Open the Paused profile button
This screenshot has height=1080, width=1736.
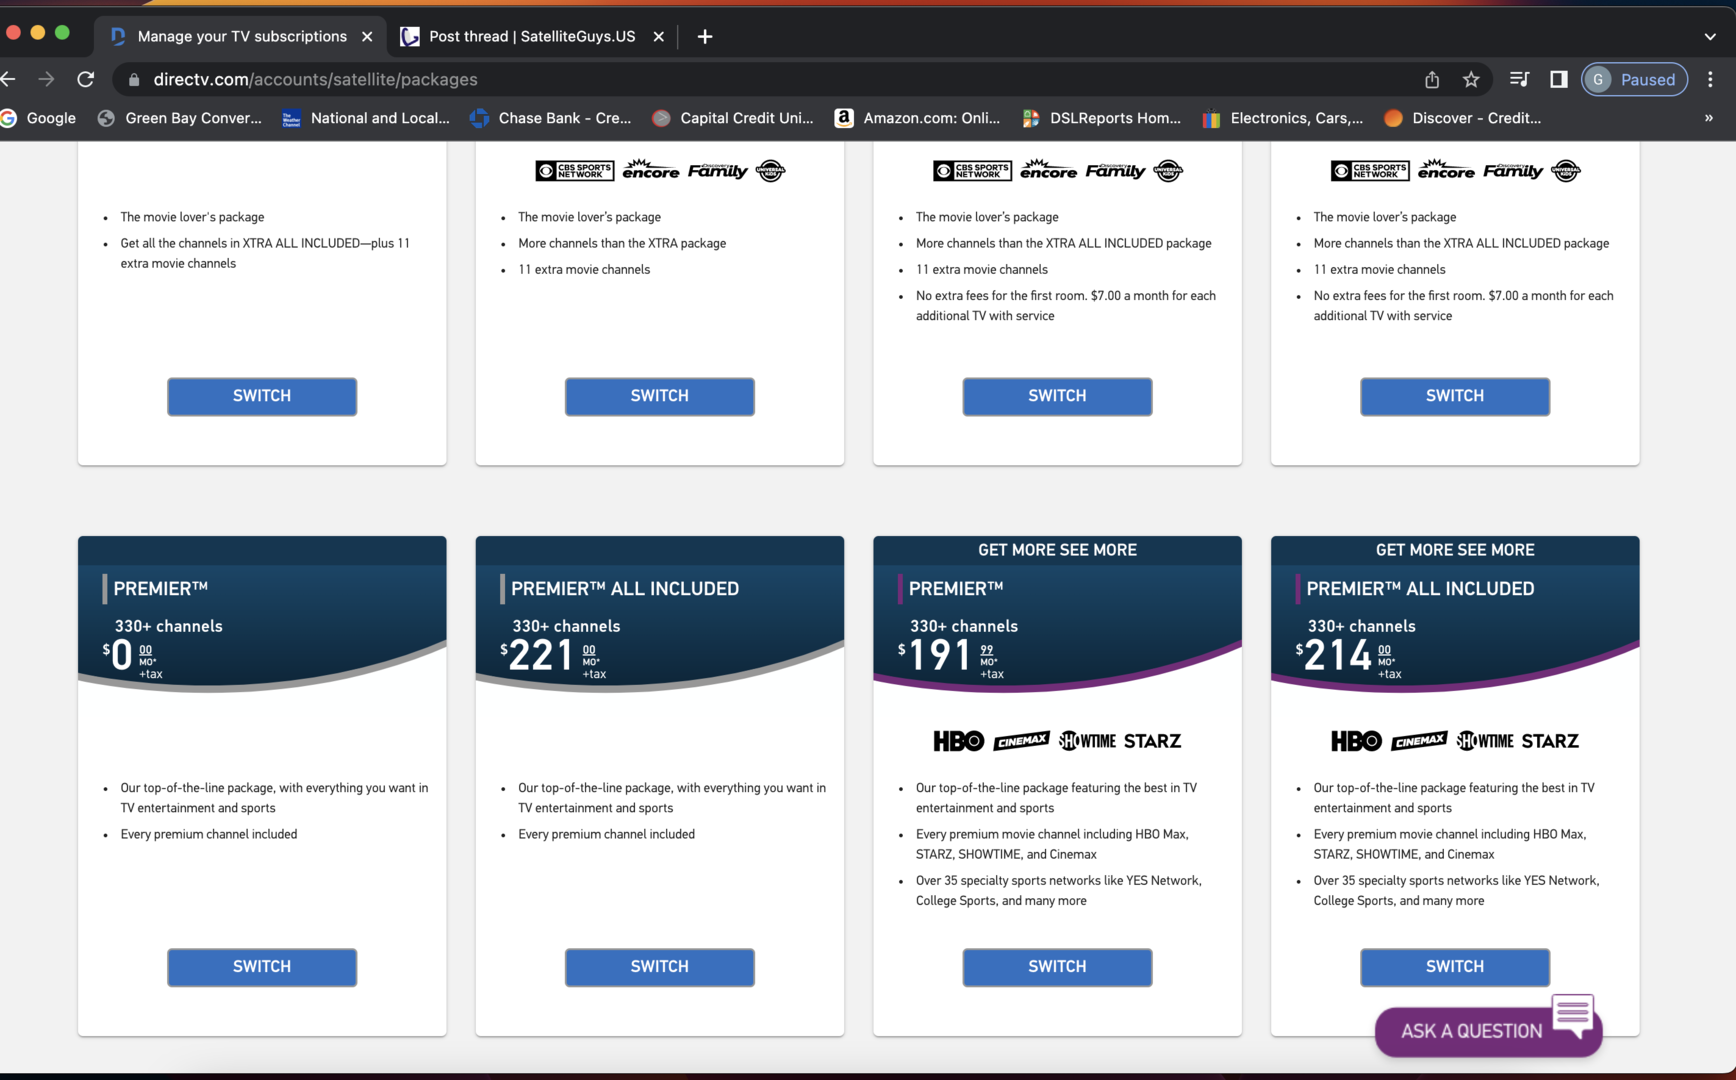[x=1634, y=79]
